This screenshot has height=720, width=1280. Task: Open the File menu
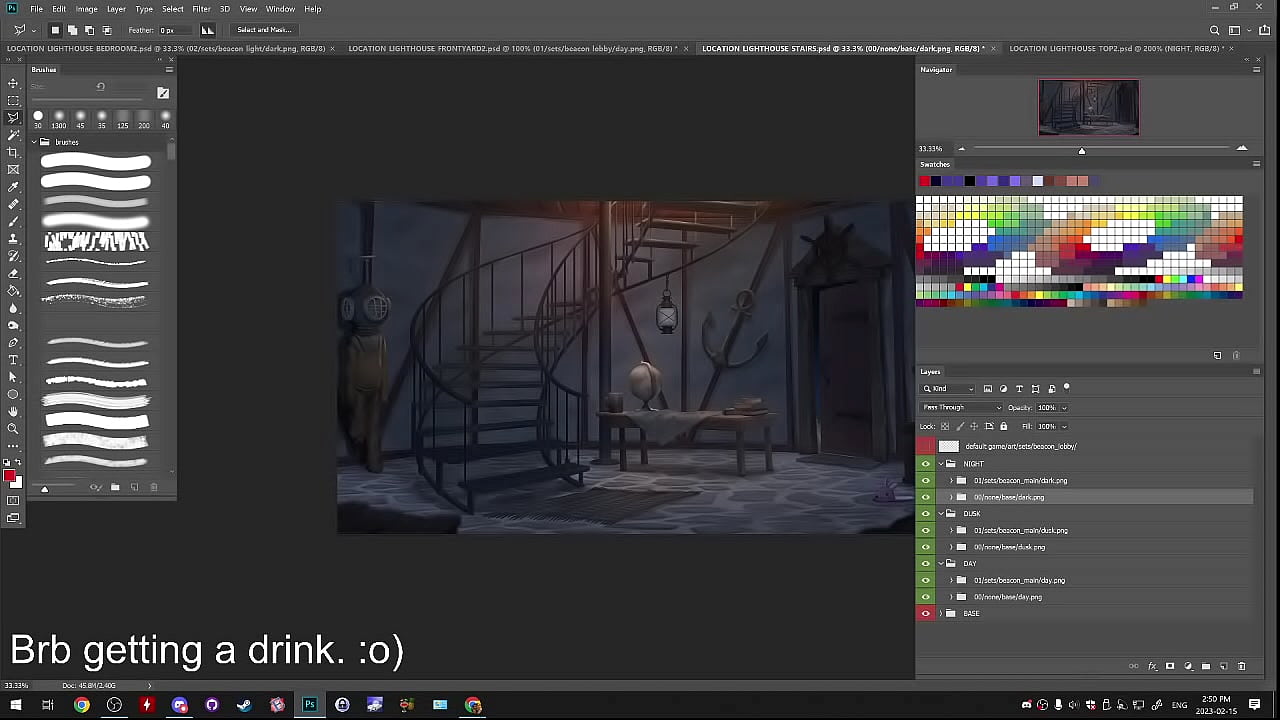point(36,9)
